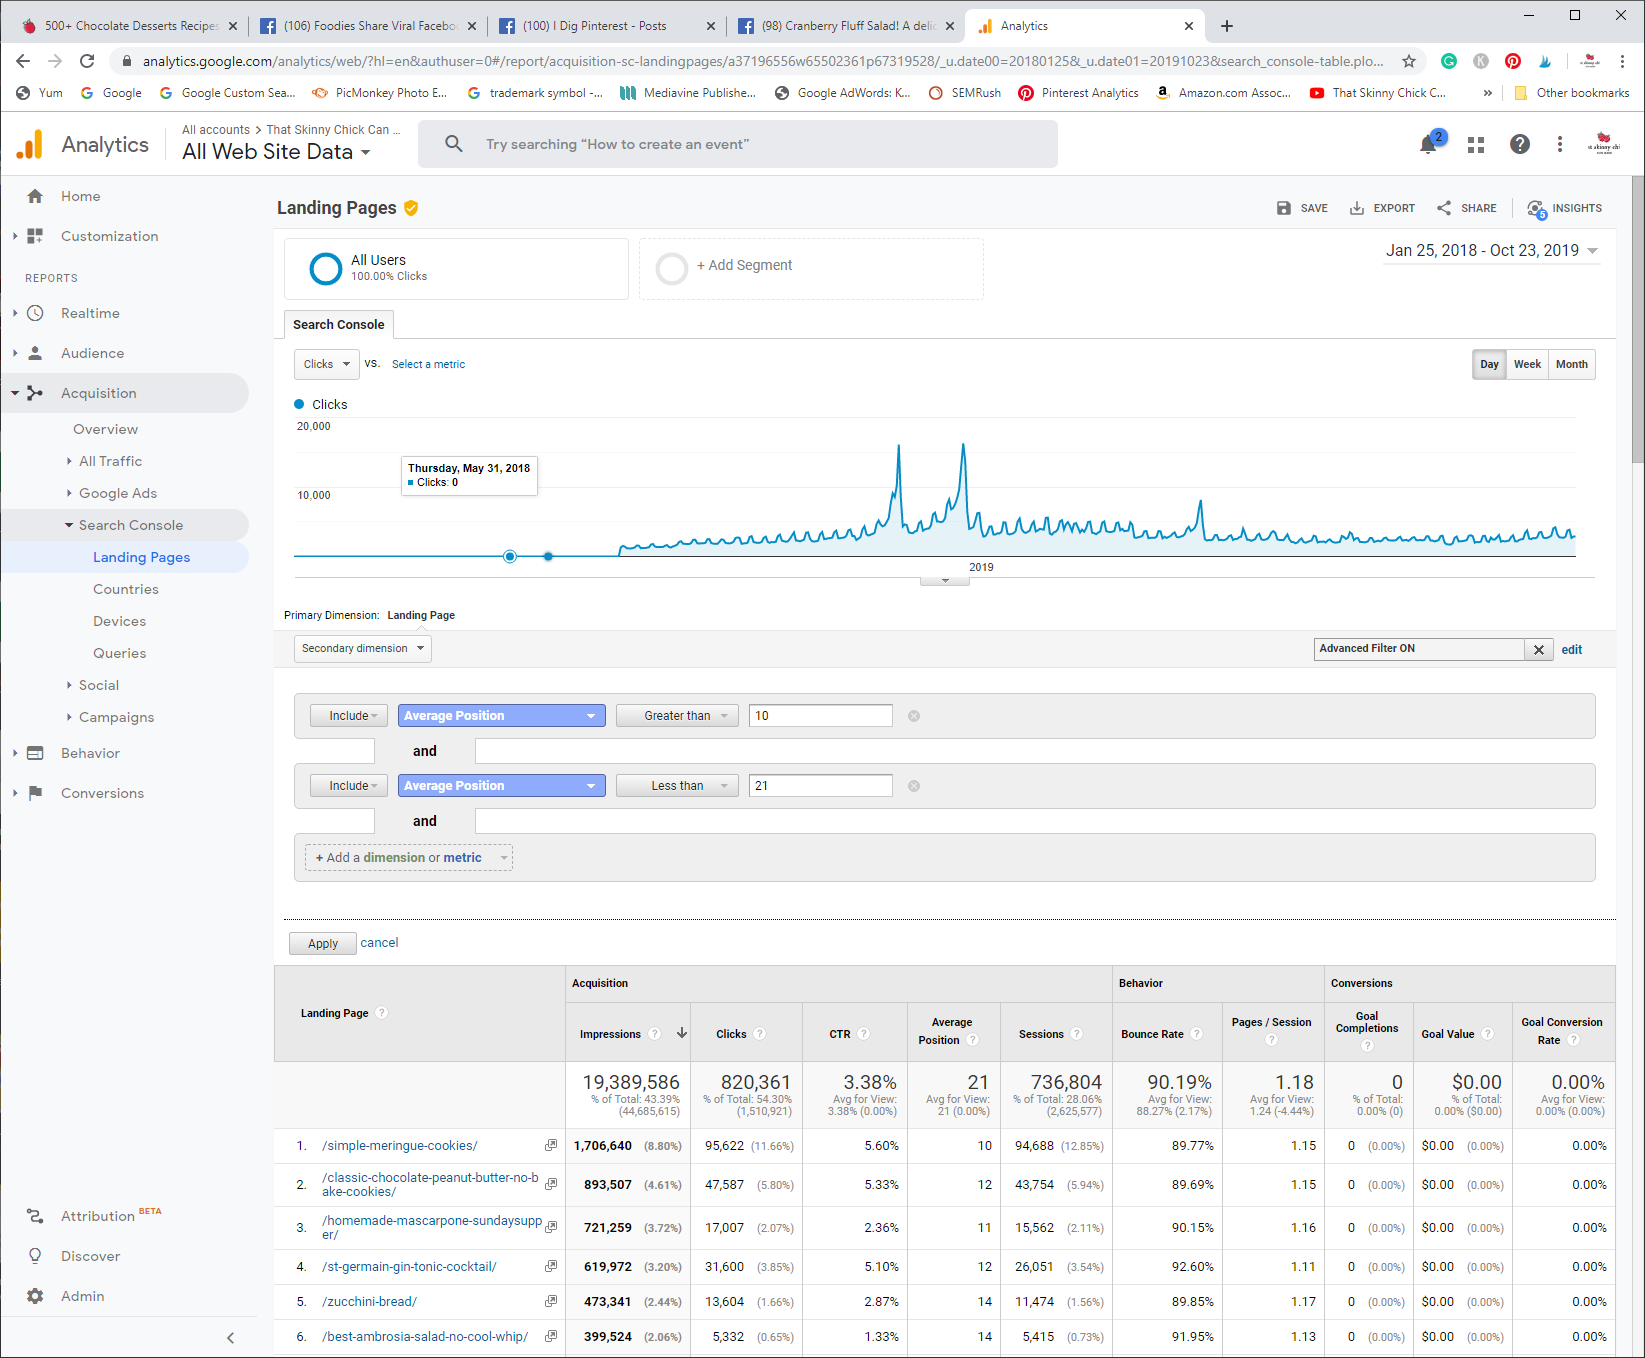
Task: Open the date range dropdown
Action: (x=1491, y=251)
